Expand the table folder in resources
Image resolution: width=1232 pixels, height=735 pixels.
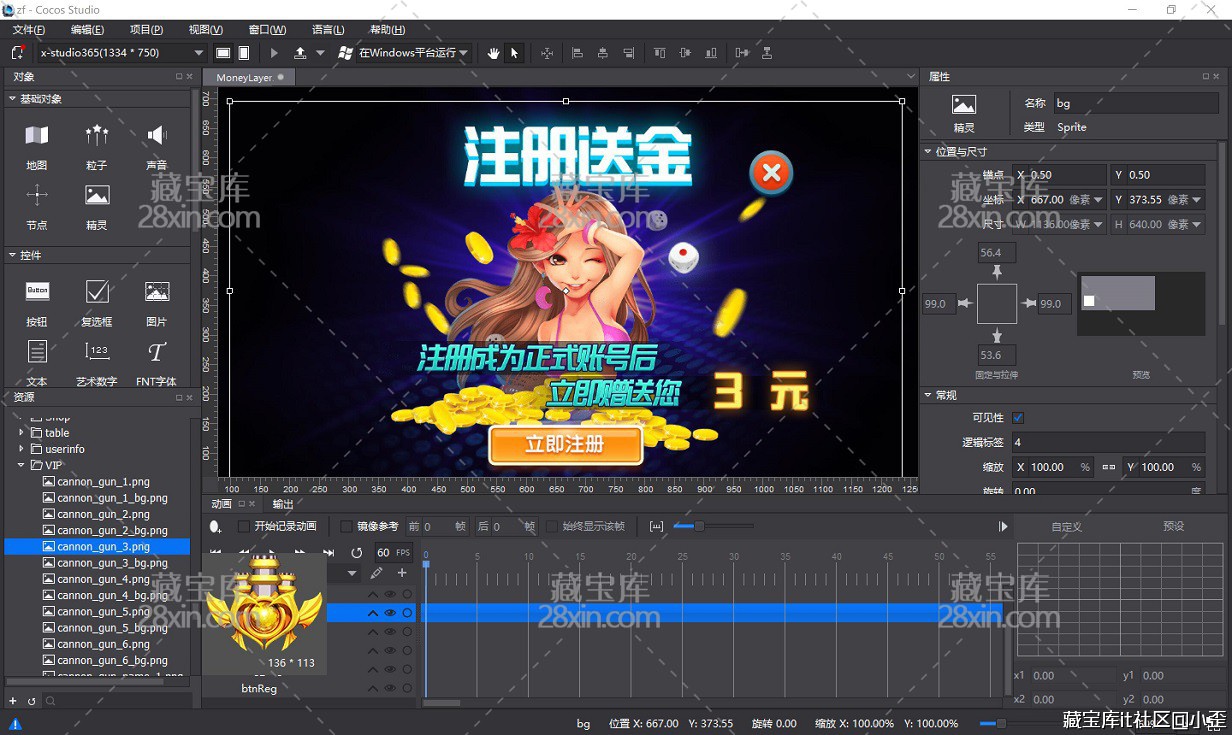point(22,433)
